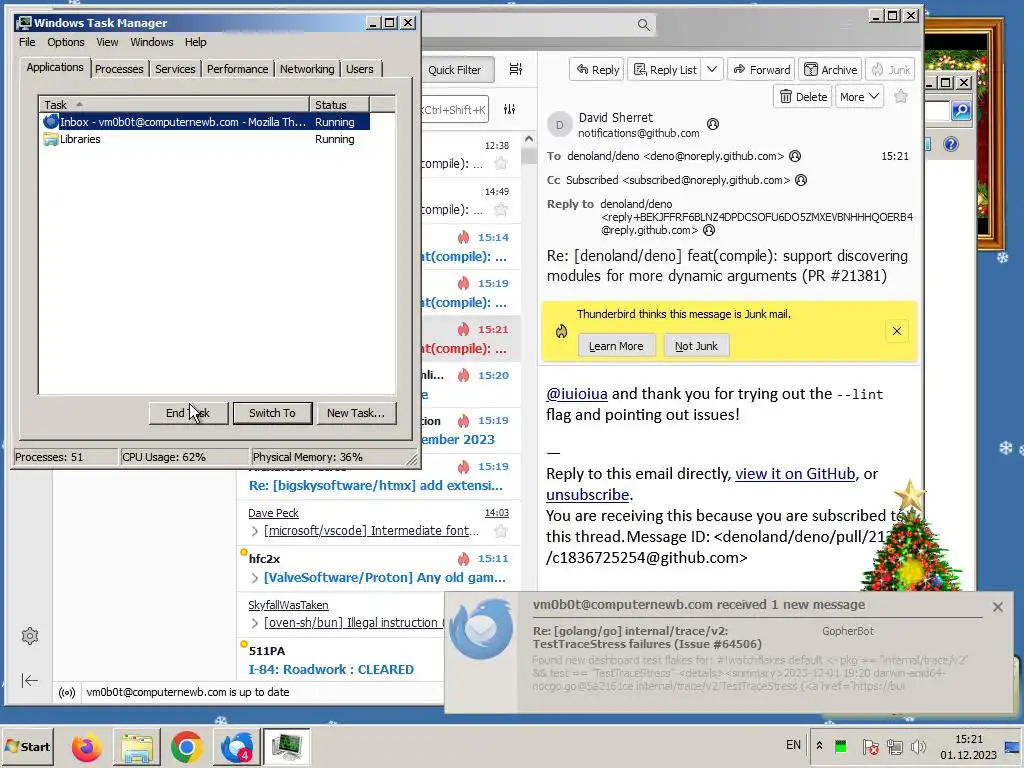The width and height of the screenshot is (1024, 768).
Task: Show hidden system tray icons
Action: click(x=819, y=745)
